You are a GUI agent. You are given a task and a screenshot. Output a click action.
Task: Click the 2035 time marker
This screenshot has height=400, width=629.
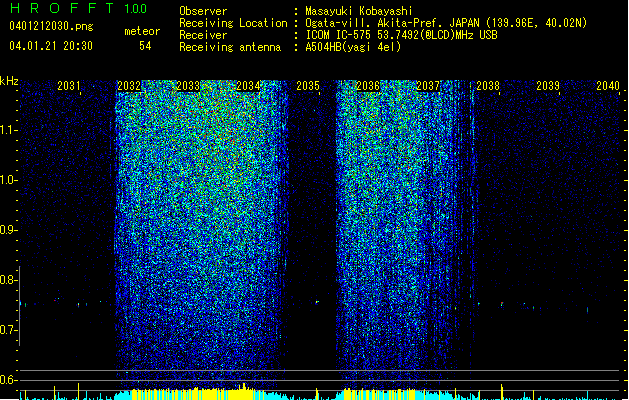tap(308, 86)
